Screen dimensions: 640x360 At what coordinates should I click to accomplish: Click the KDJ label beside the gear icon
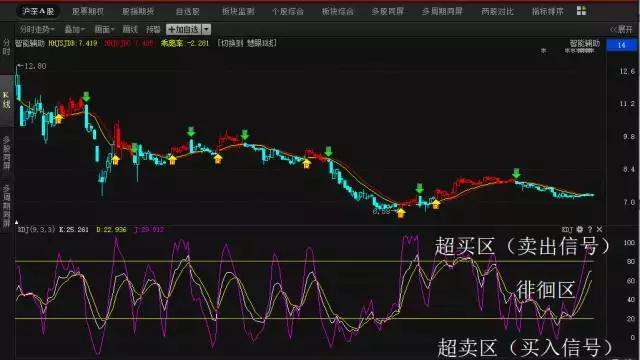point(567,229)
